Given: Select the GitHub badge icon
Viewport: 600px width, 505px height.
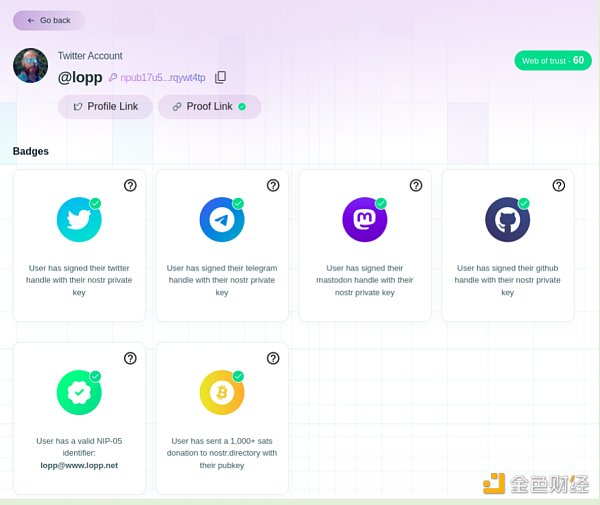Looking at the screenshot, I should click(x=507, y=220).
